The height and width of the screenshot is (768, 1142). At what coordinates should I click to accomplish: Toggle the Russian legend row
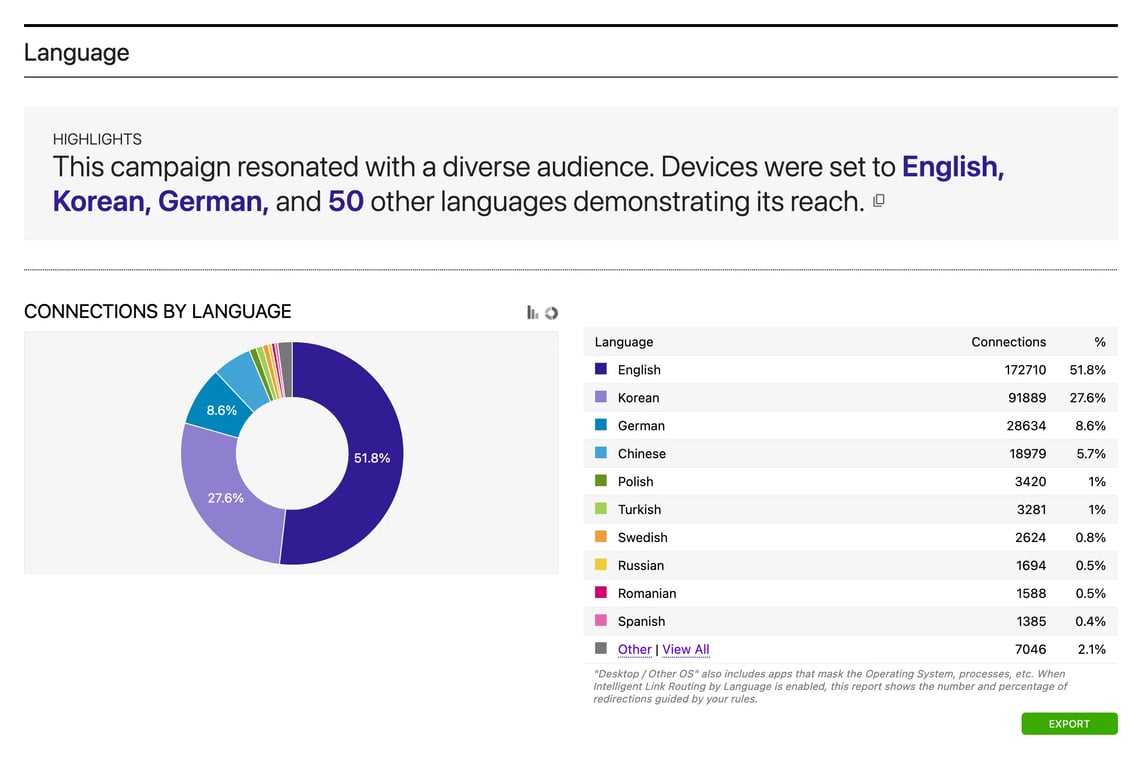coord(641,566)
